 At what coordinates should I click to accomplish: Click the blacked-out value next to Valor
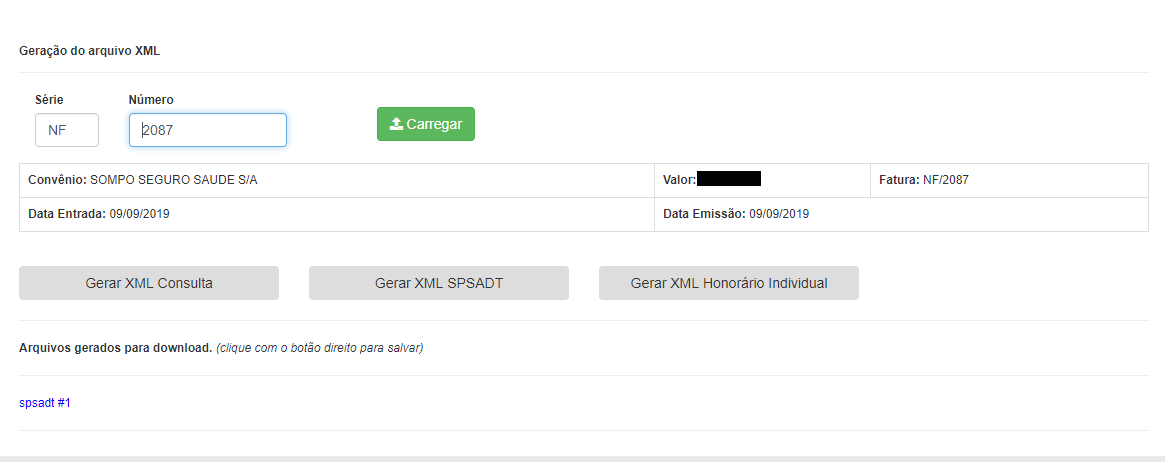729,179
